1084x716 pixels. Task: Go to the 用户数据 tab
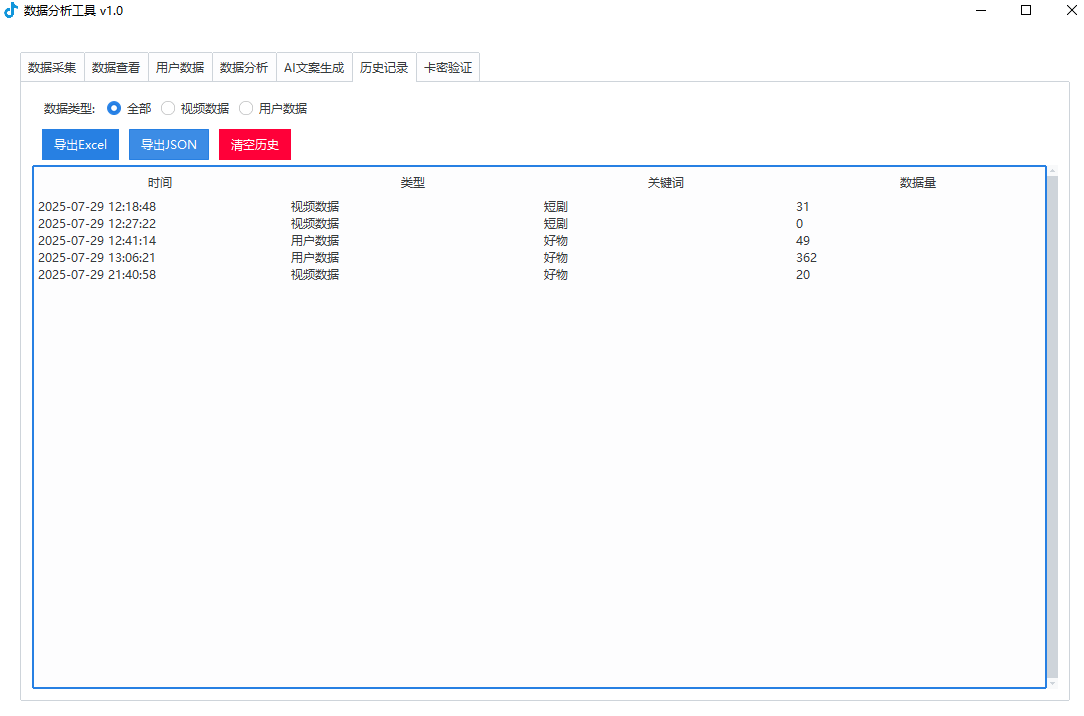point(180,68)
